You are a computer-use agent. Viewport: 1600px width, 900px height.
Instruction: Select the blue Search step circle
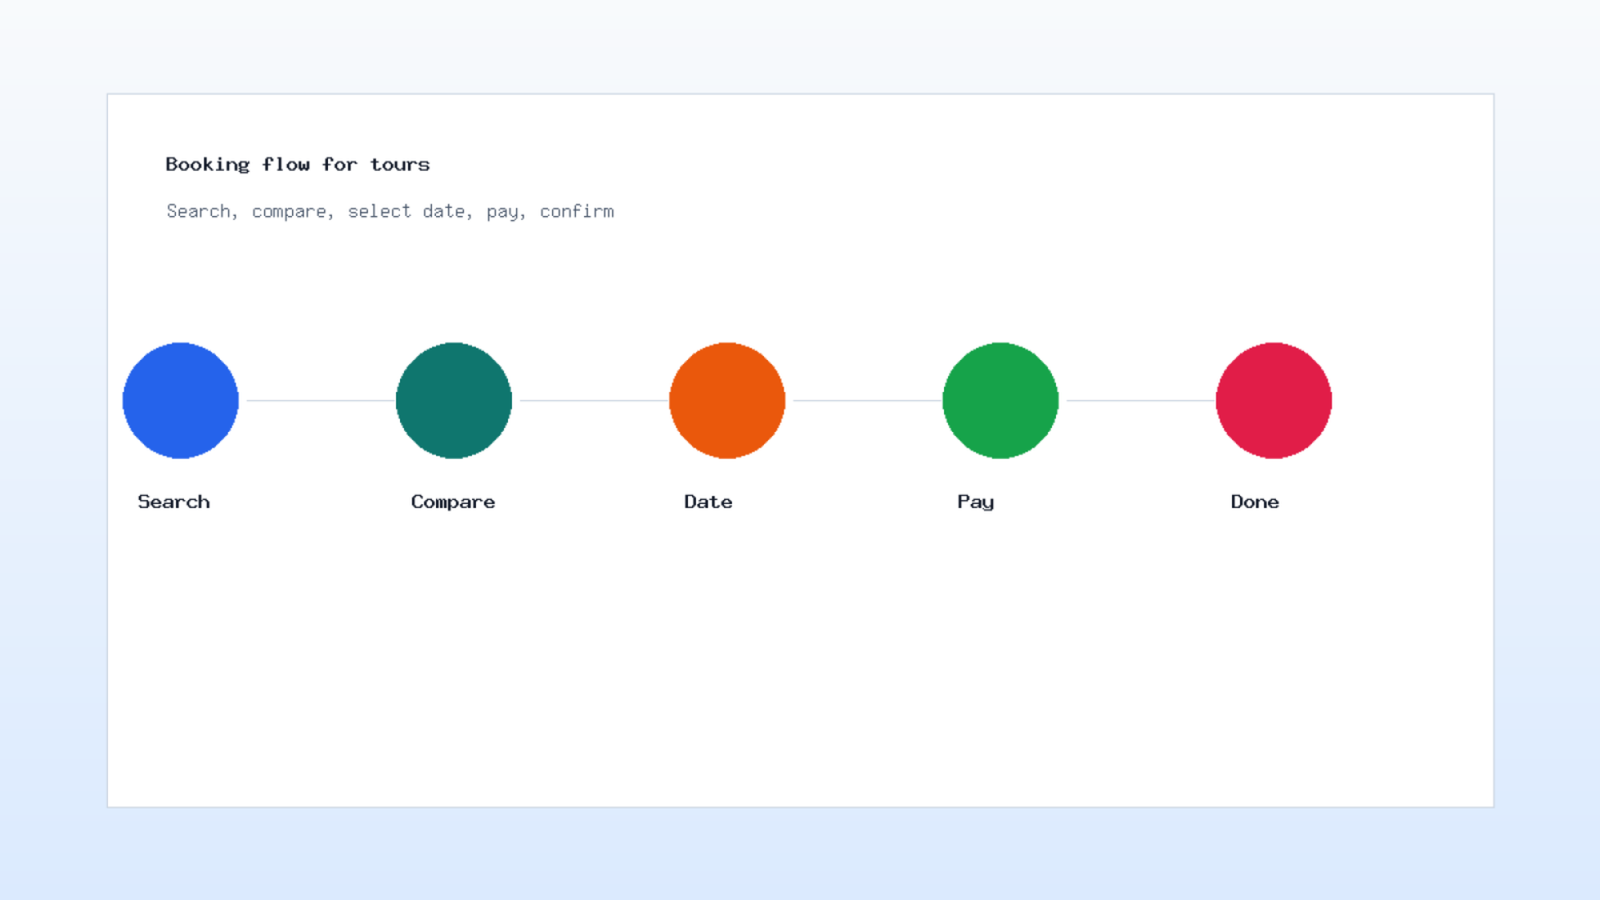180,400
